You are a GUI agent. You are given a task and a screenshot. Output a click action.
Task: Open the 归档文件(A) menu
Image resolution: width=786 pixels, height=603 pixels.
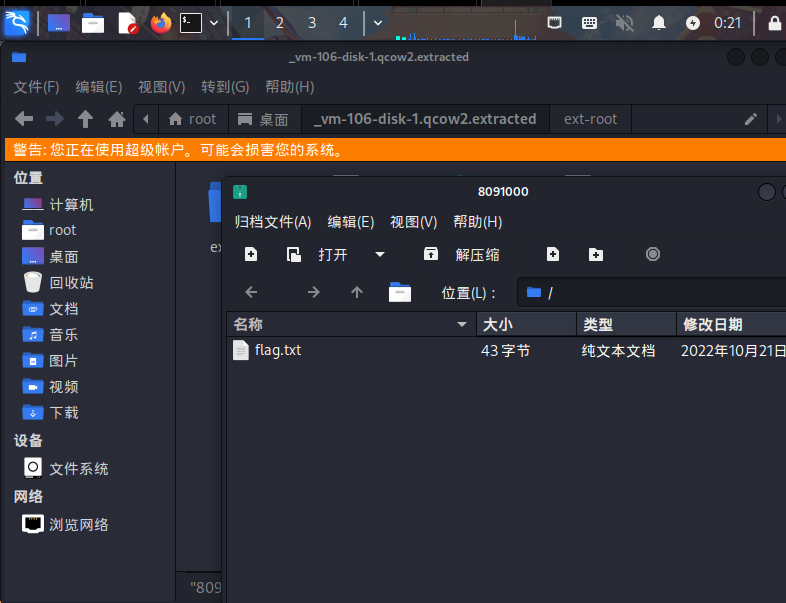tap(272, 221)
